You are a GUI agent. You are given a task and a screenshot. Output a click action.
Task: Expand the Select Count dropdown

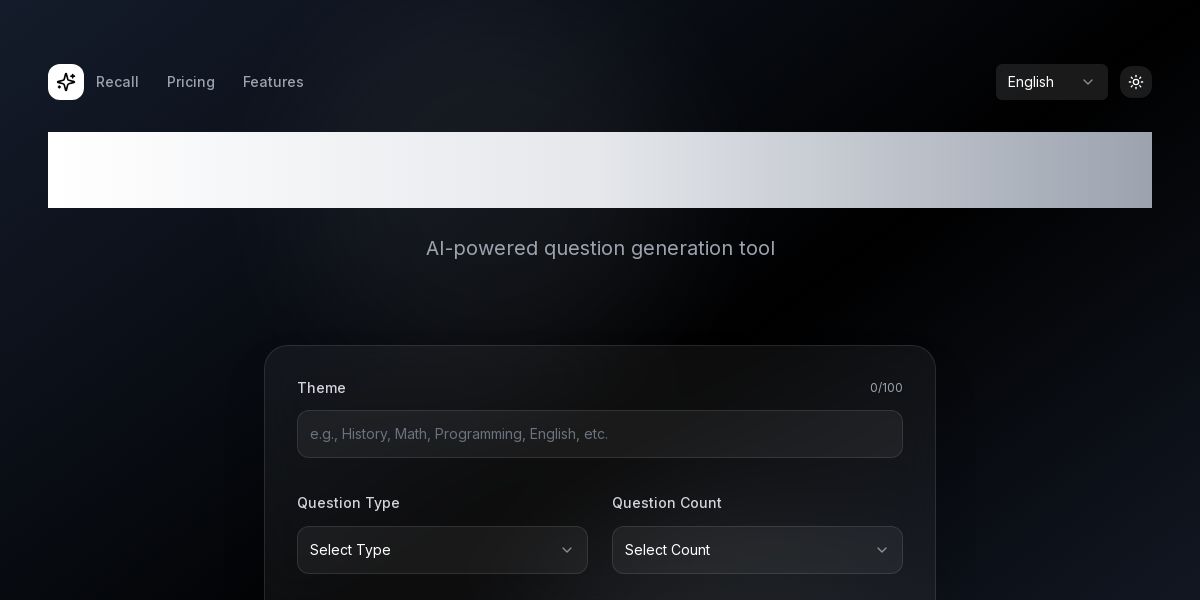757,550
